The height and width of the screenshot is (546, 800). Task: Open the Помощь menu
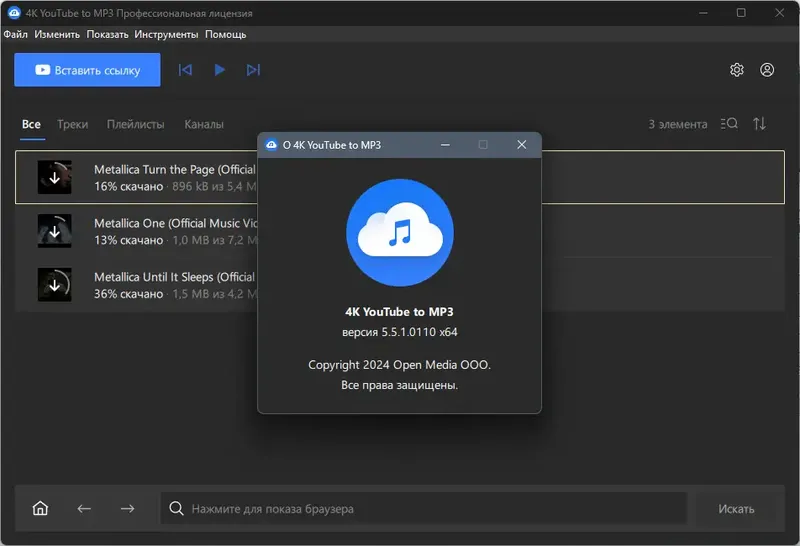pyautogui.click(x=226, y=34)
